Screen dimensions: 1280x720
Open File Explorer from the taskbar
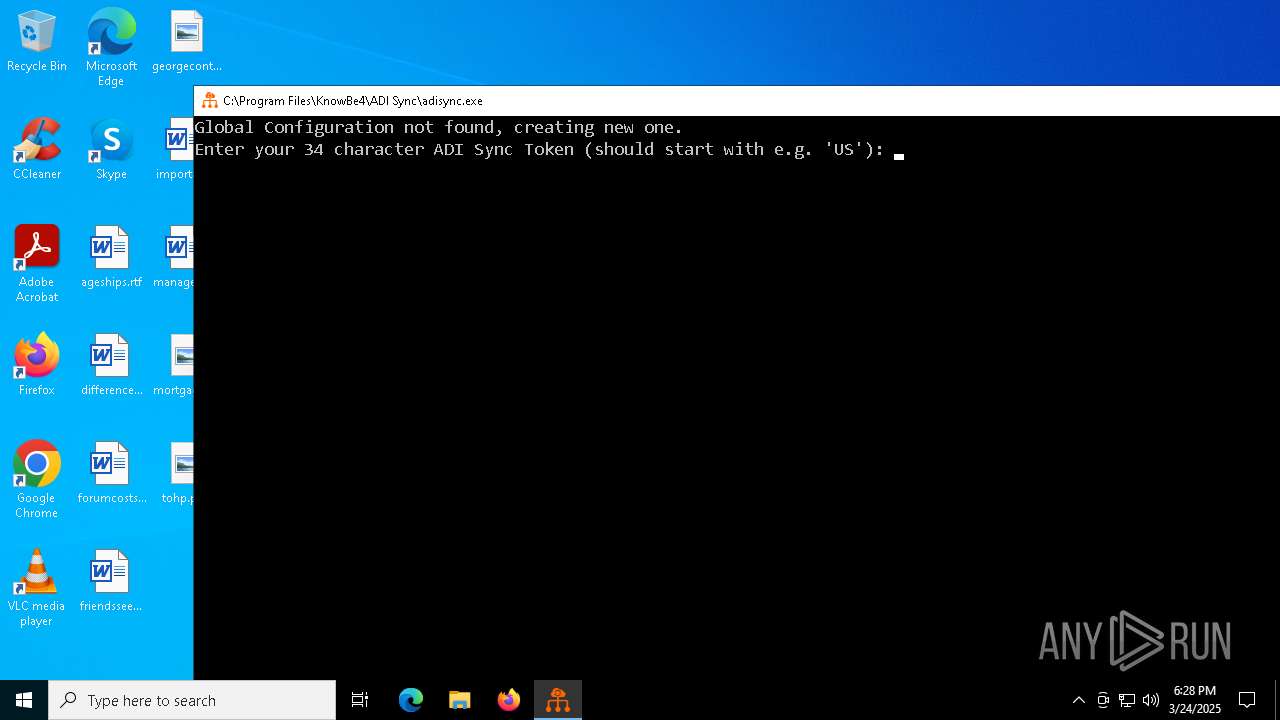pos(460,700)
